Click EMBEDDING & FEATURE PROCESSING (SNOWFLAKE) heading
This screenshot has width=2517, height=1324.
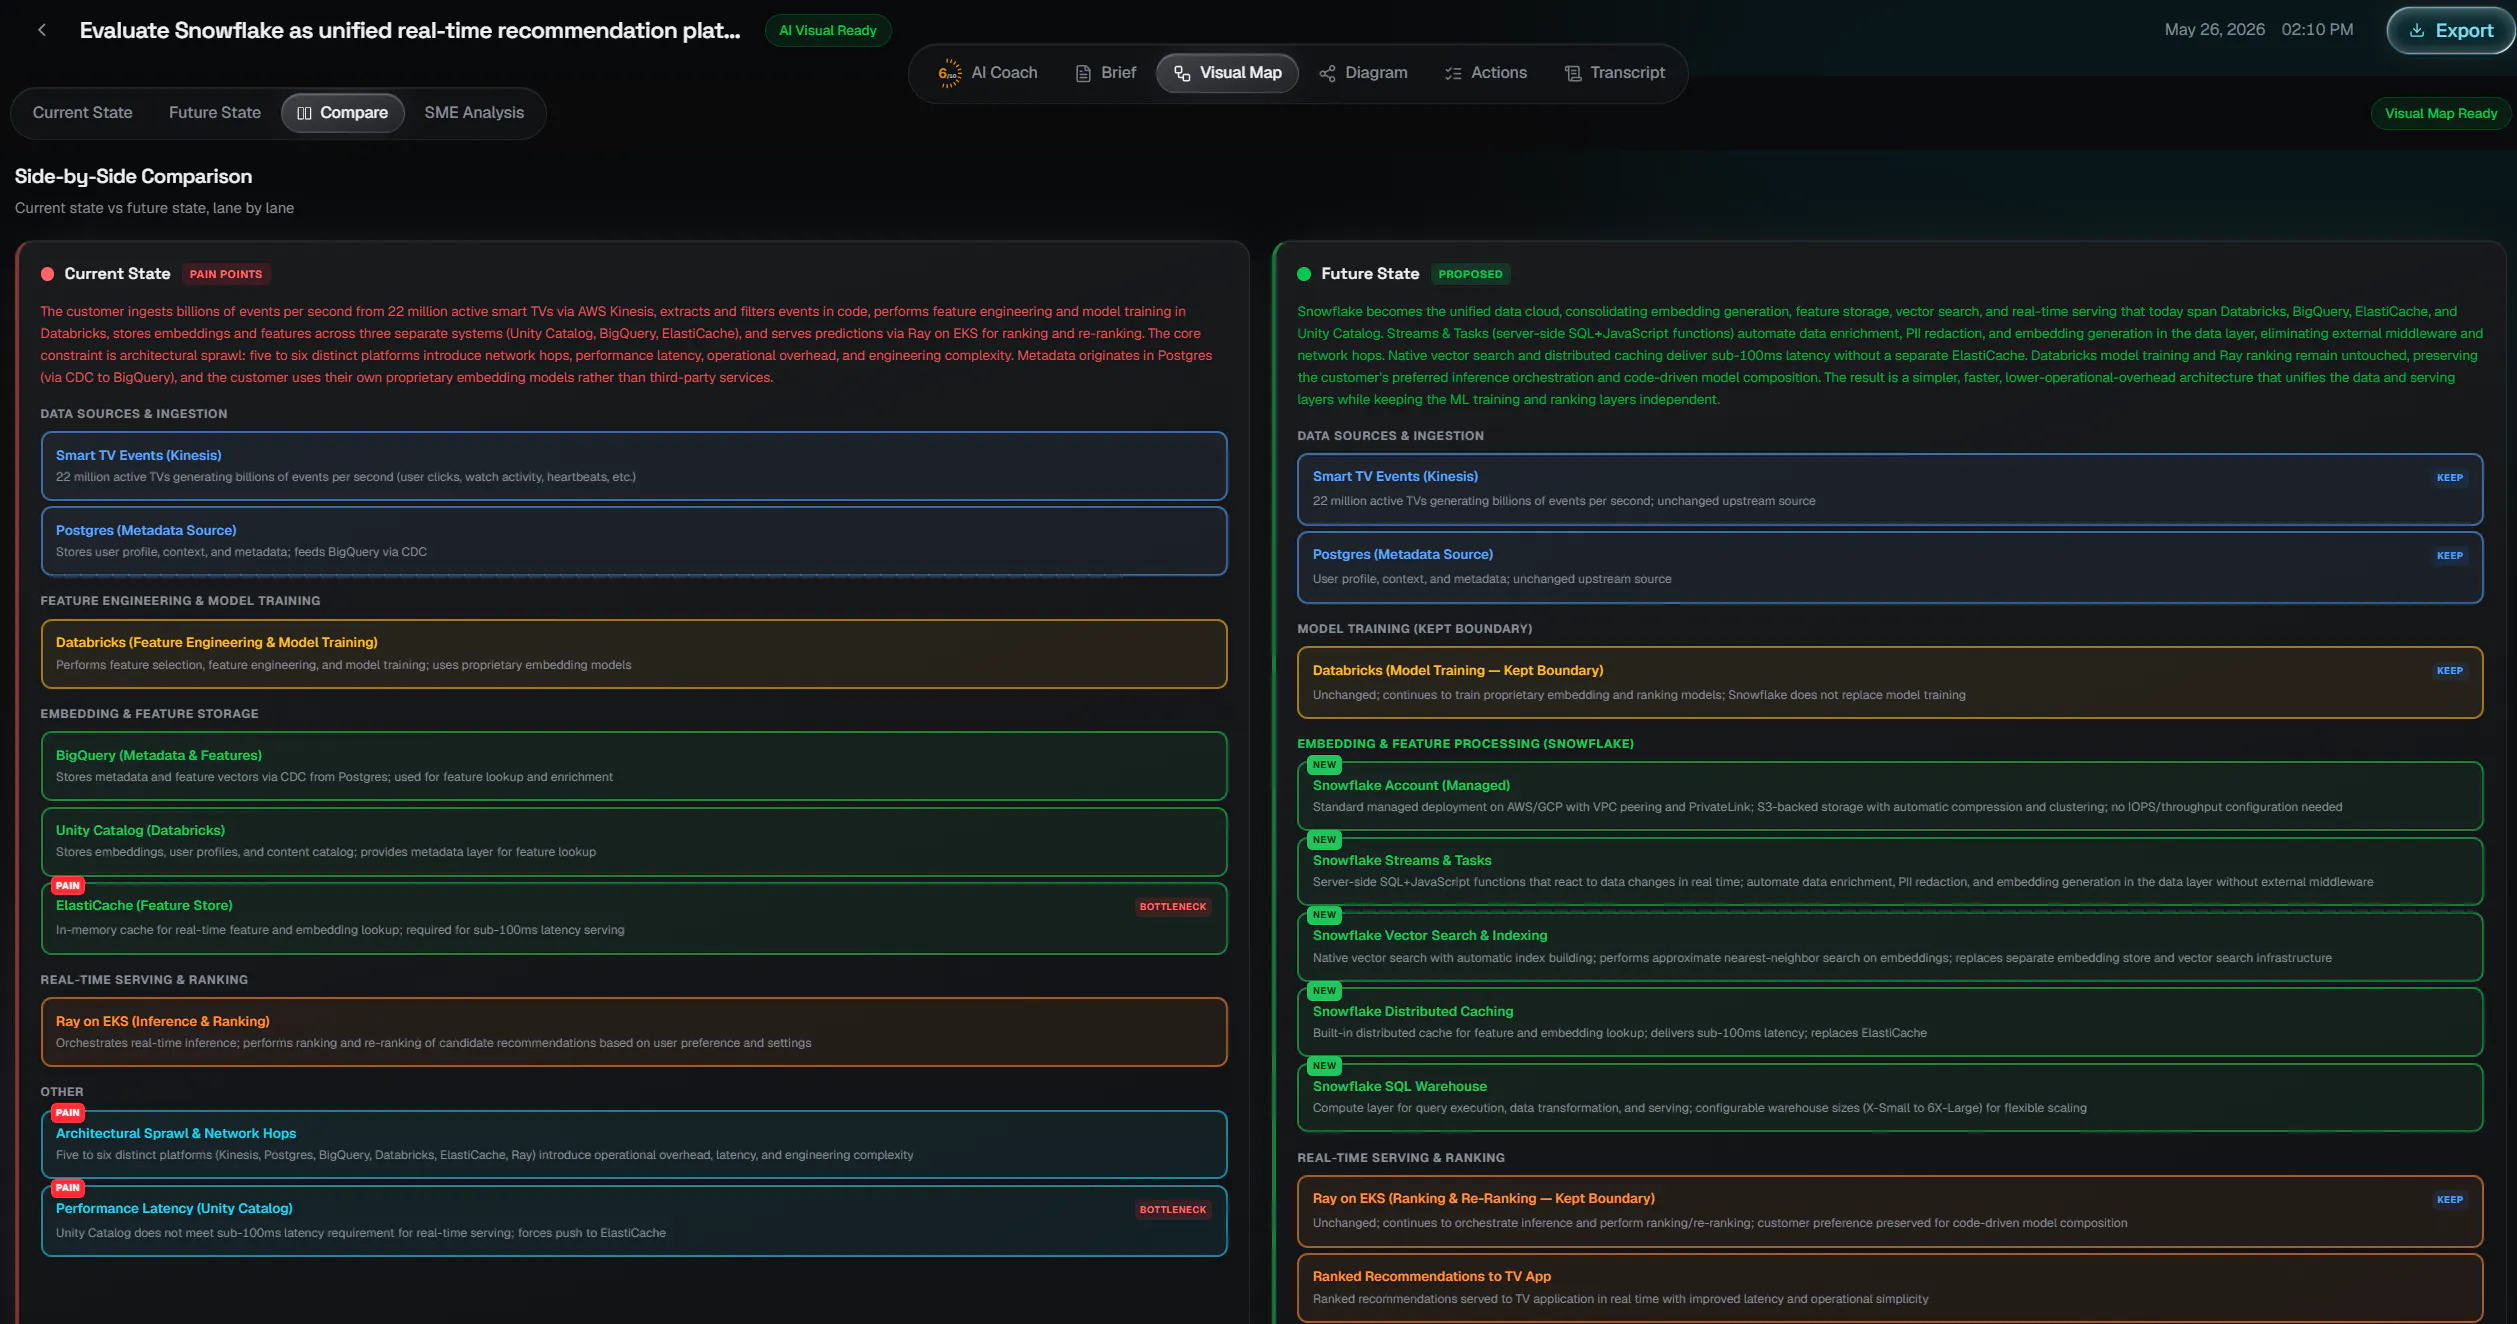coord(1465,744)
